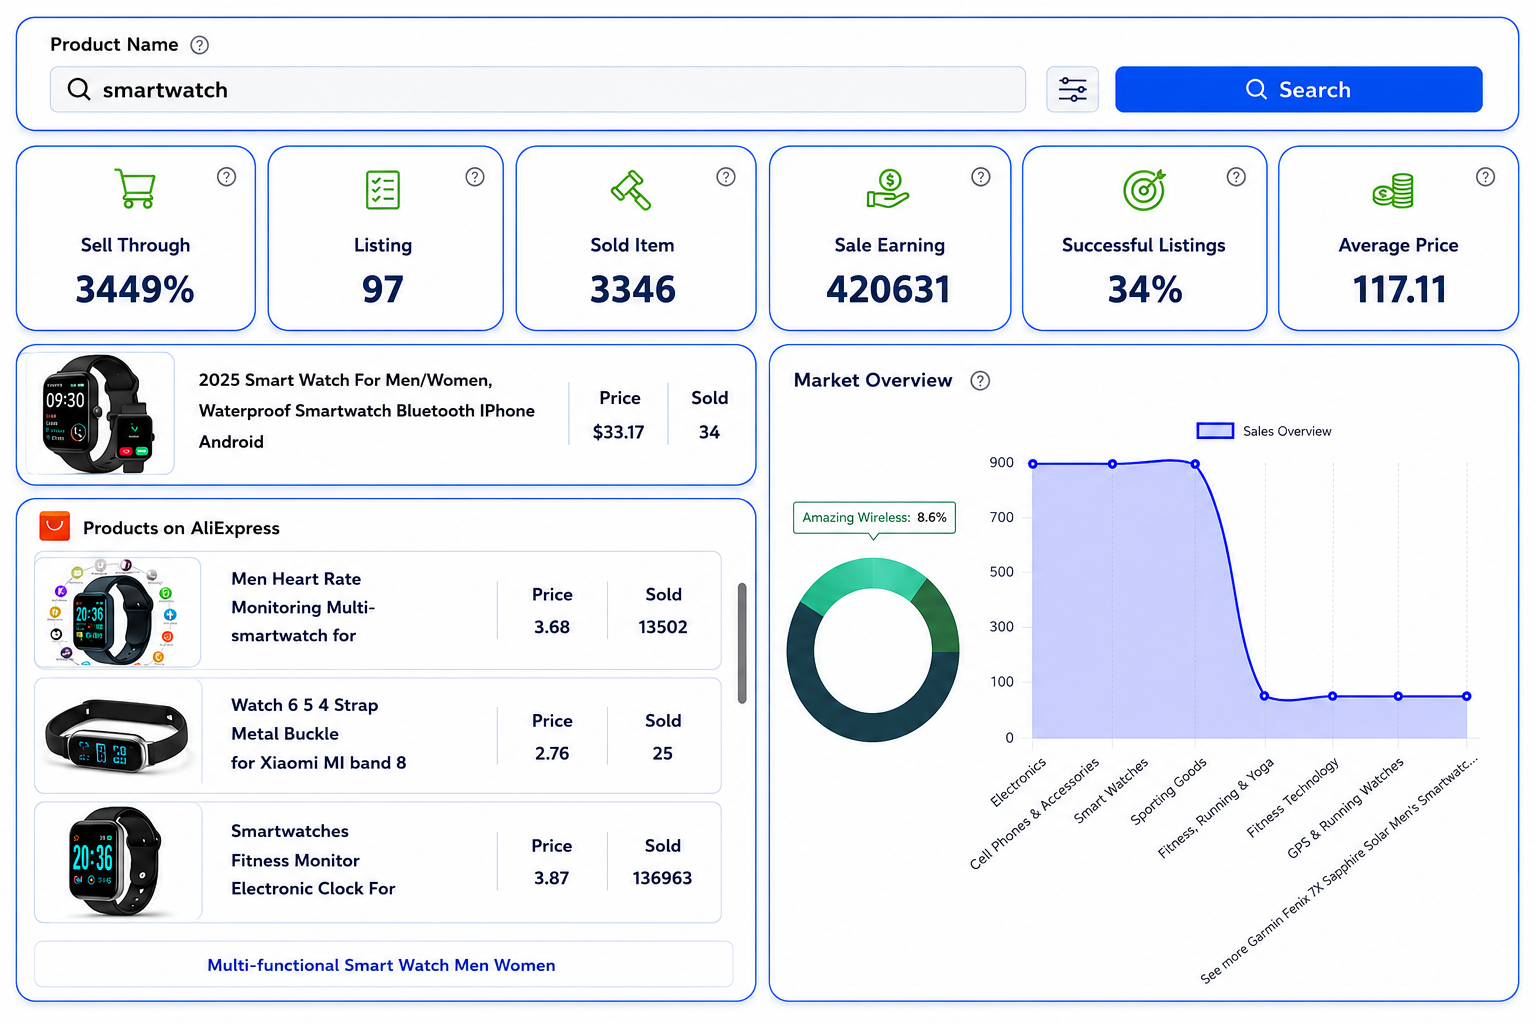
Task: Click the Smart Watches axis label
Action: coord(1111,791)
